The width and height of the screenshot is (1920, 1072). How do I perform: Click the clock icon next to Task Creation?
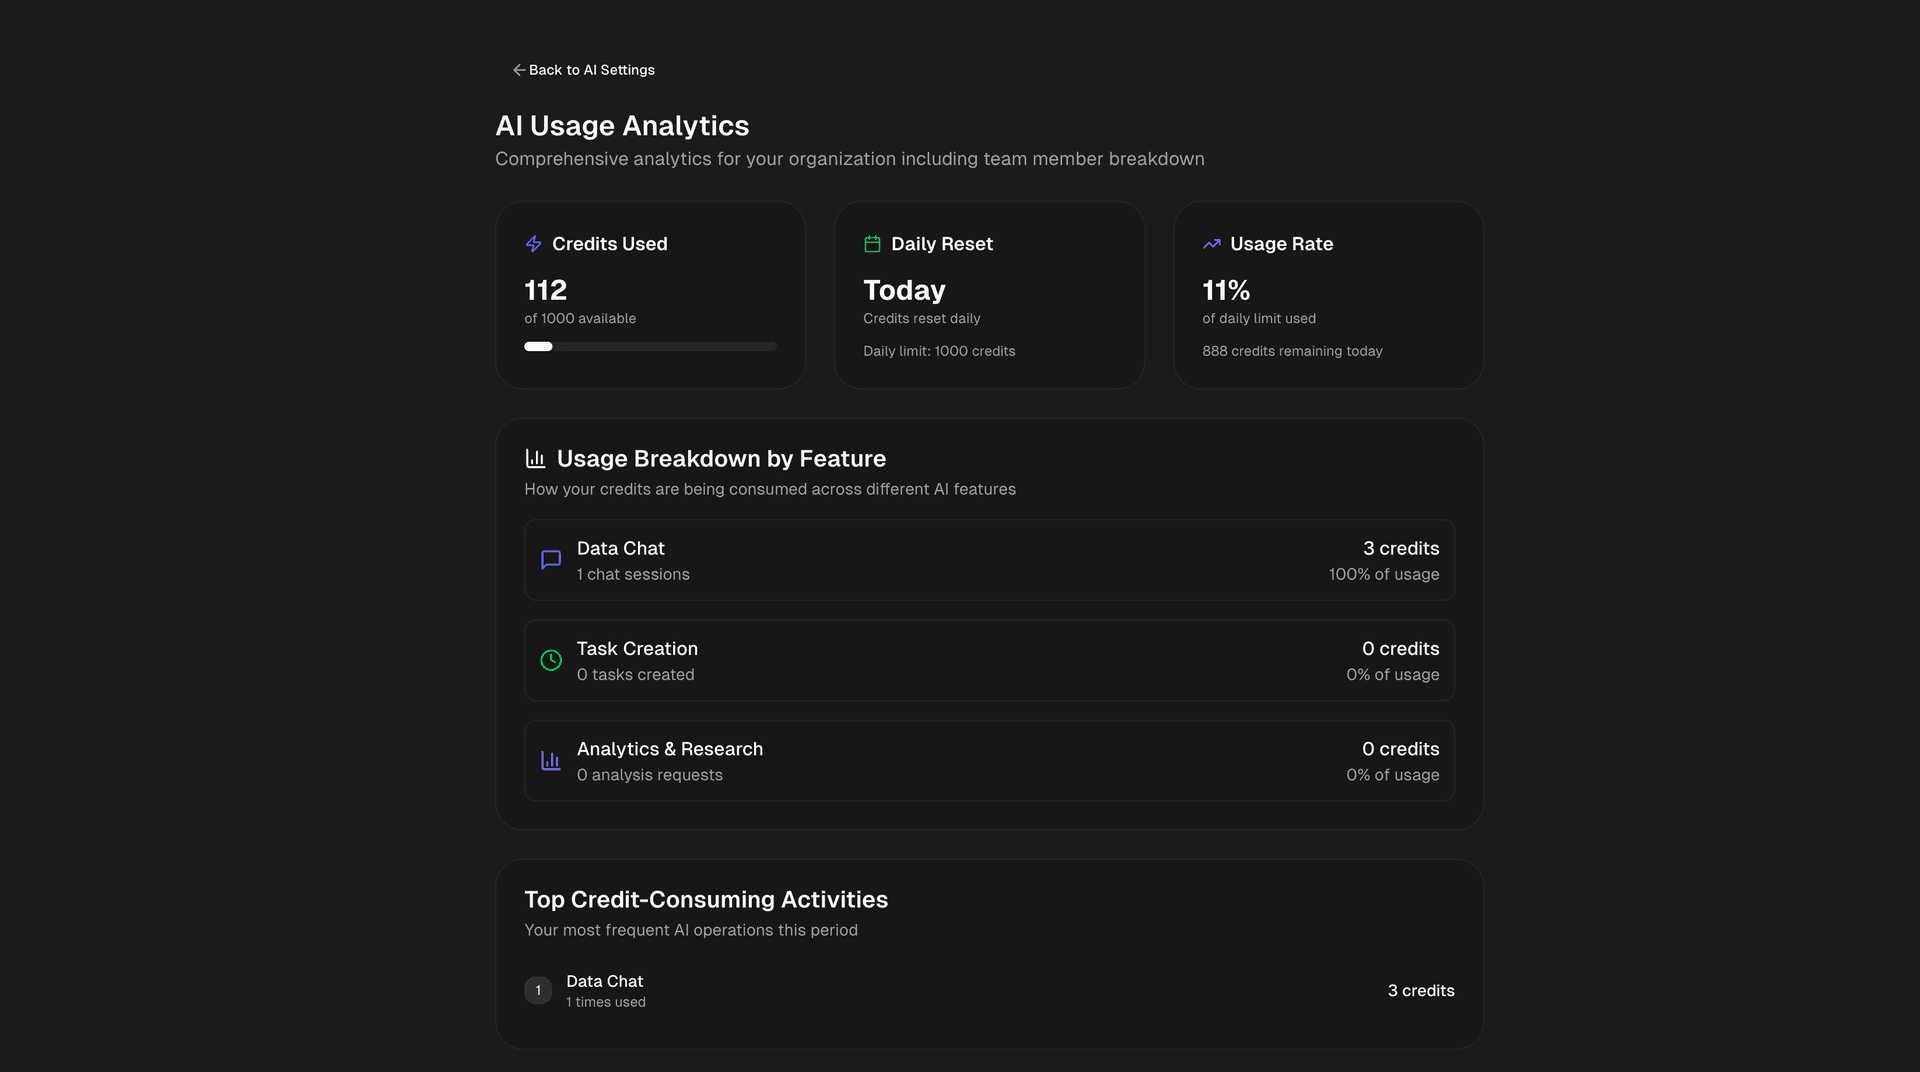[551, 660]
